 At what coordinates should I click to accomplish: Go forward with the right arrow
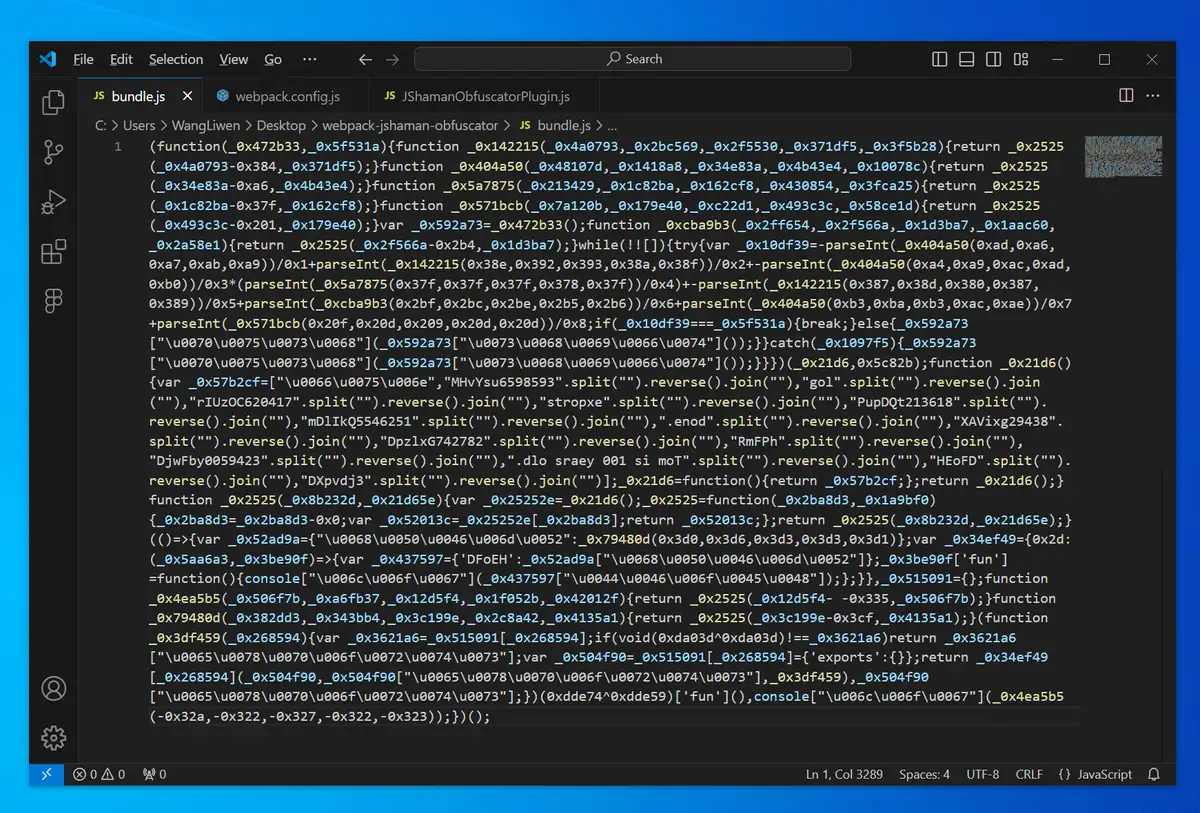(x=392, y=59)
